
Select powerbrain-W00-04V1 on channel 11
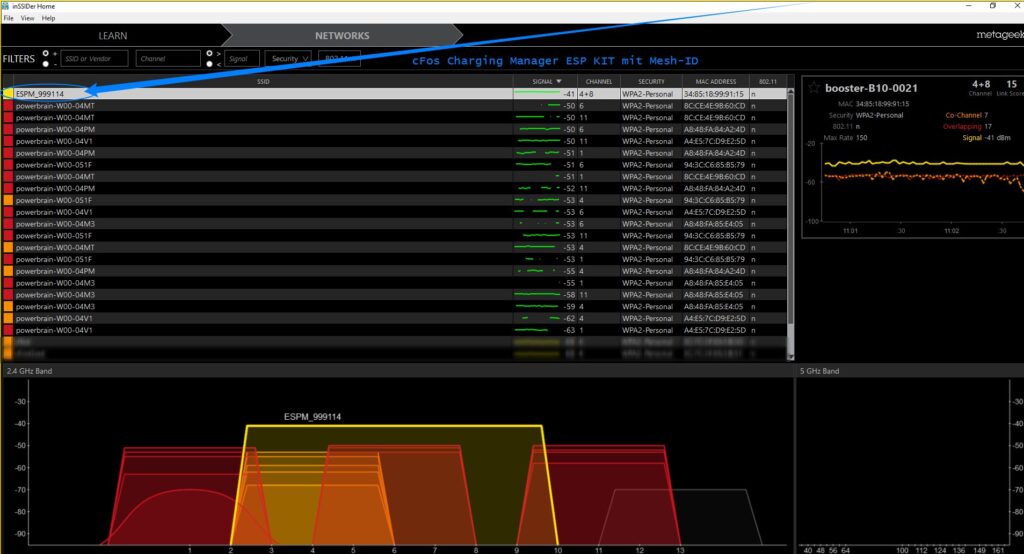pos(394,141)
